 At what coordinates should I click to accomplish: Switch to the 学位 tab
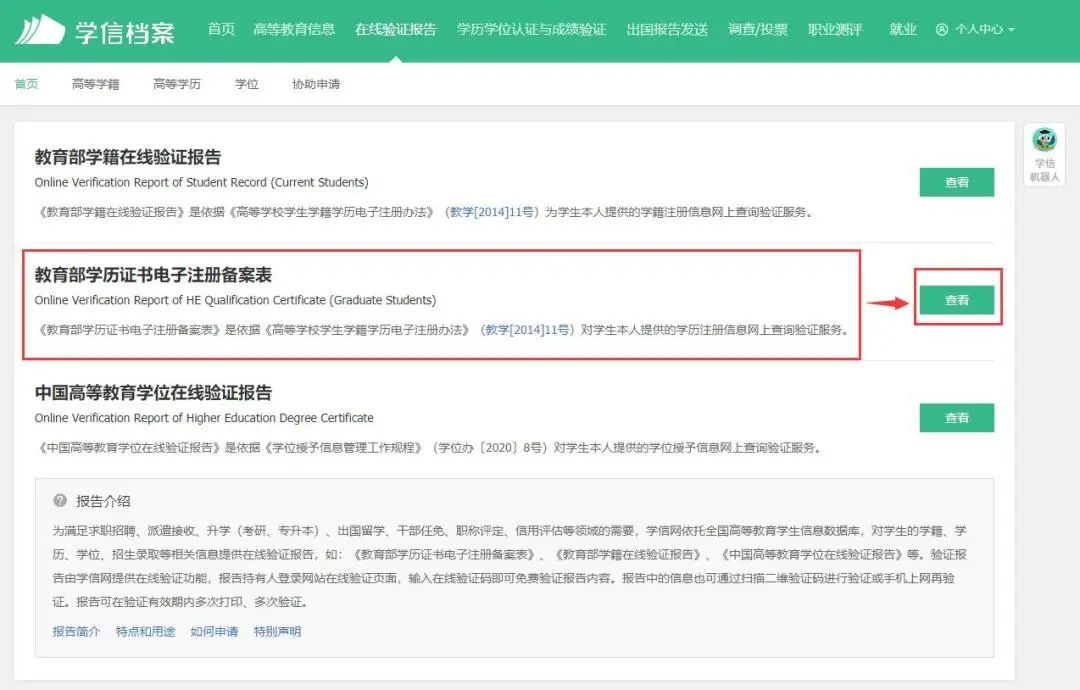point(247,84)
